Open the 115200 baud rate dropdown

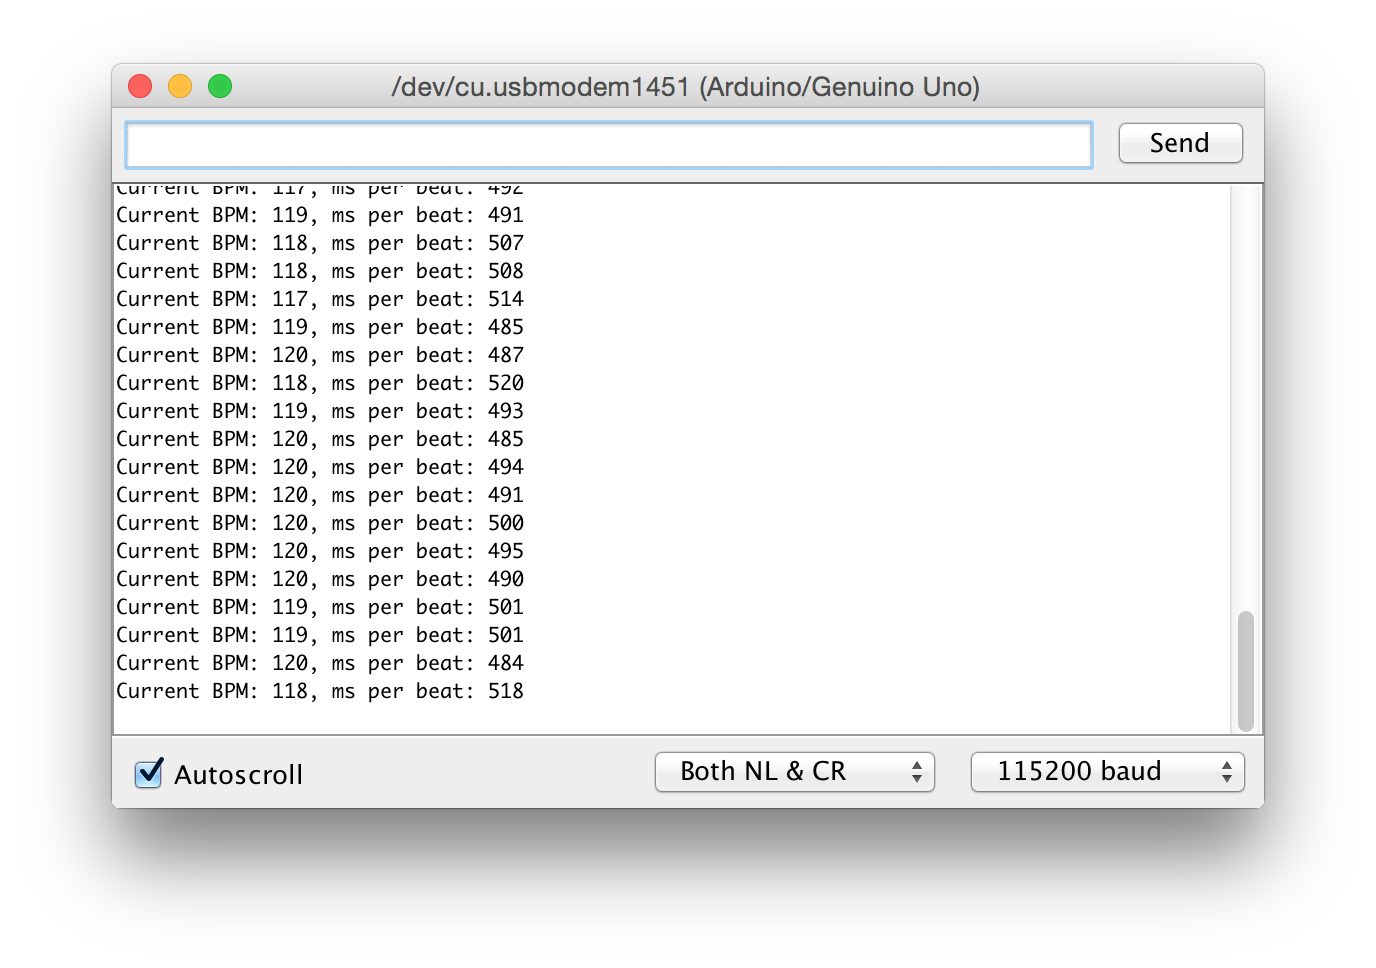pyautogui.click(x=1107, y=772)
